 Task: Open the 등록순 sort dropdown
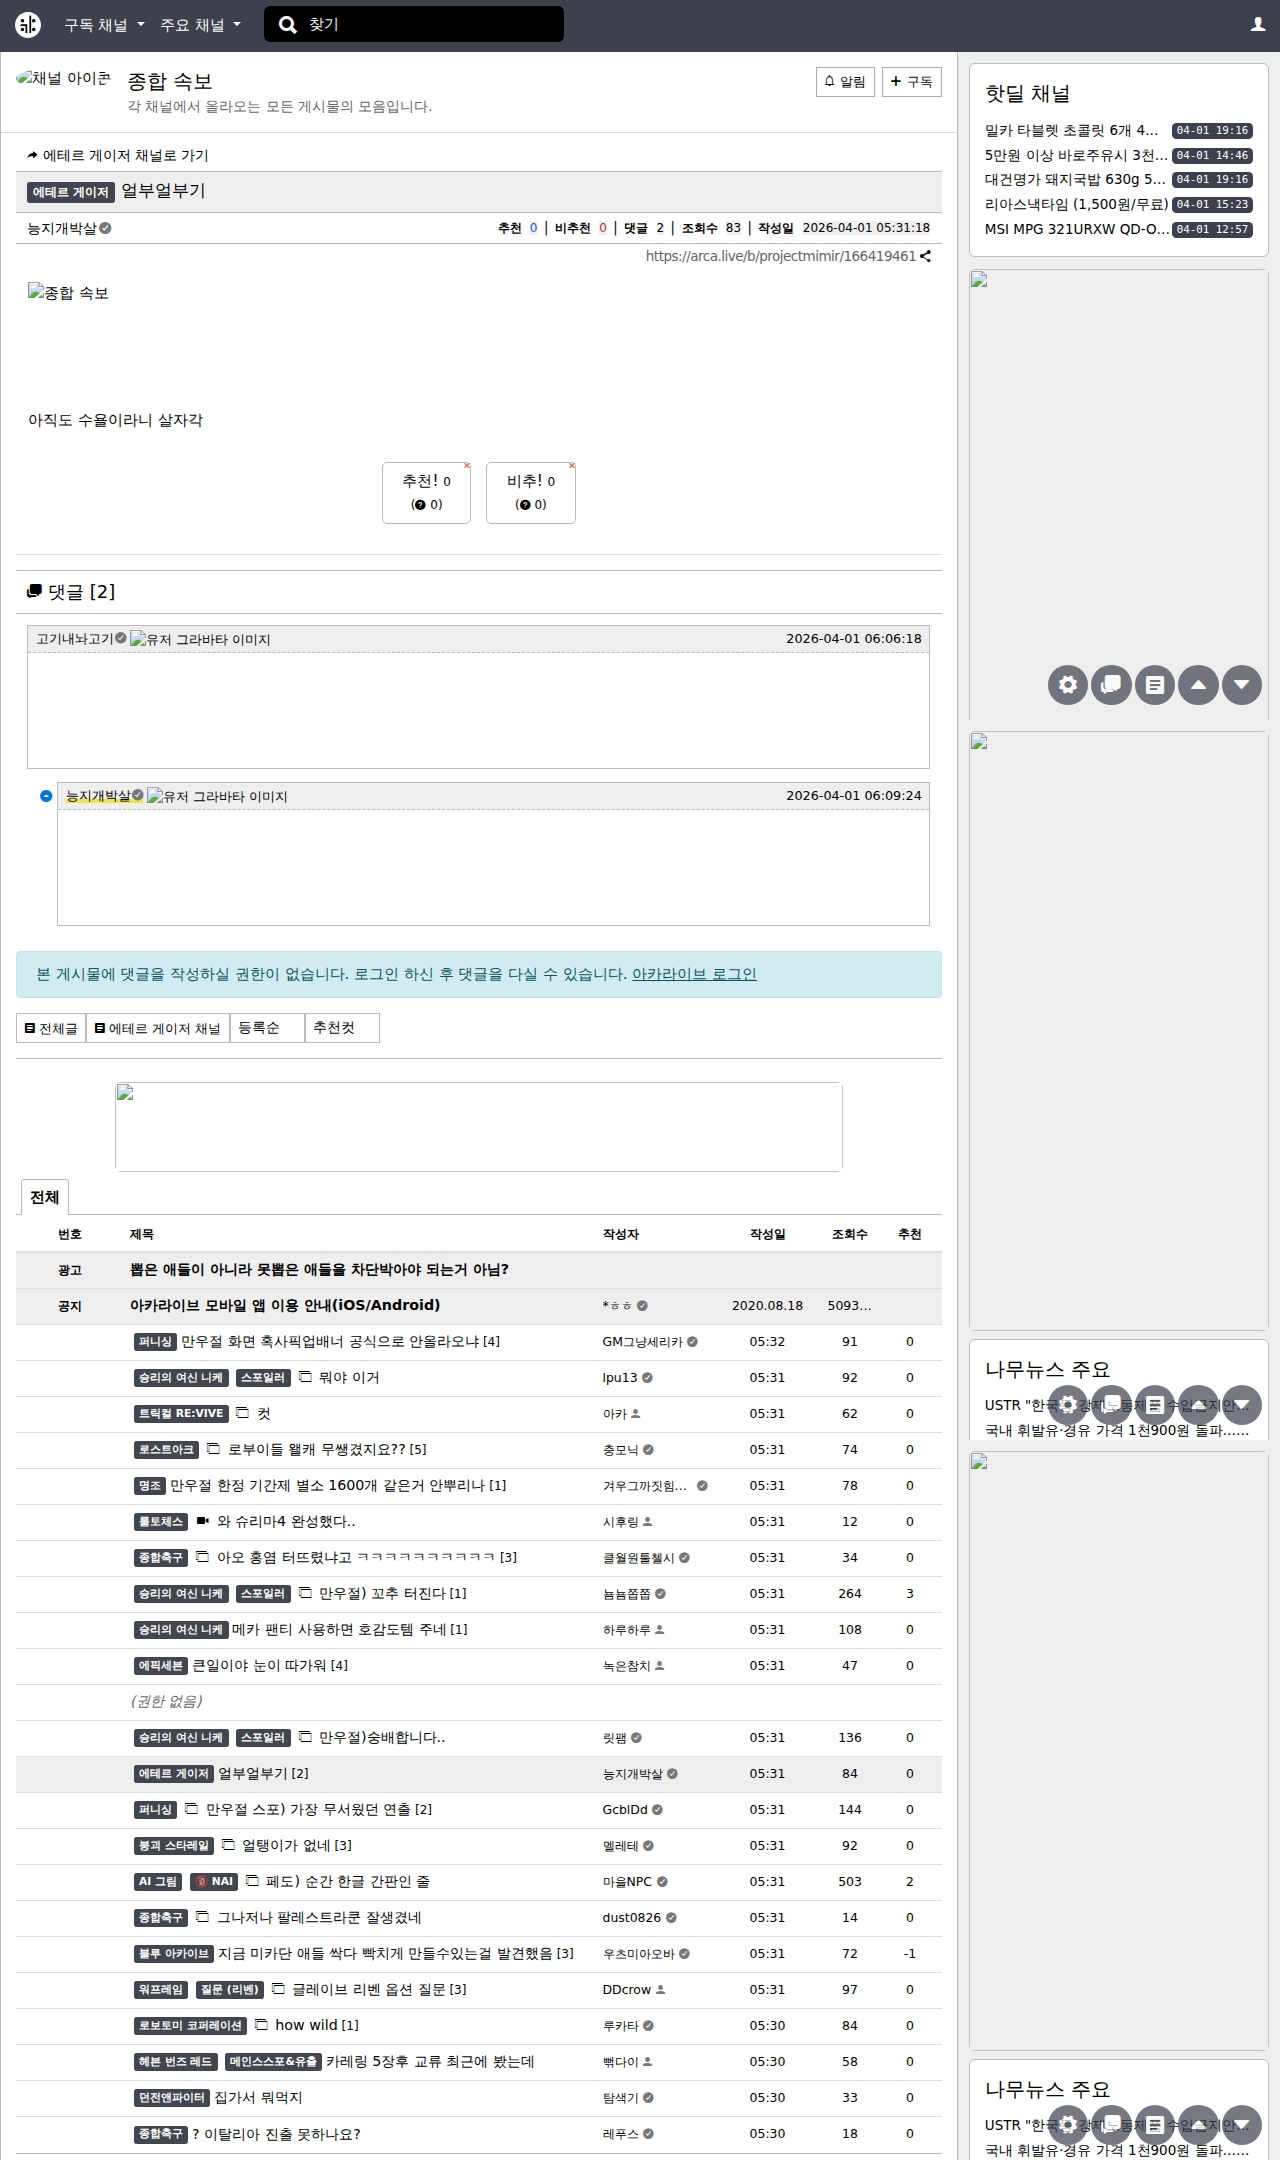tap(267, 1028)
